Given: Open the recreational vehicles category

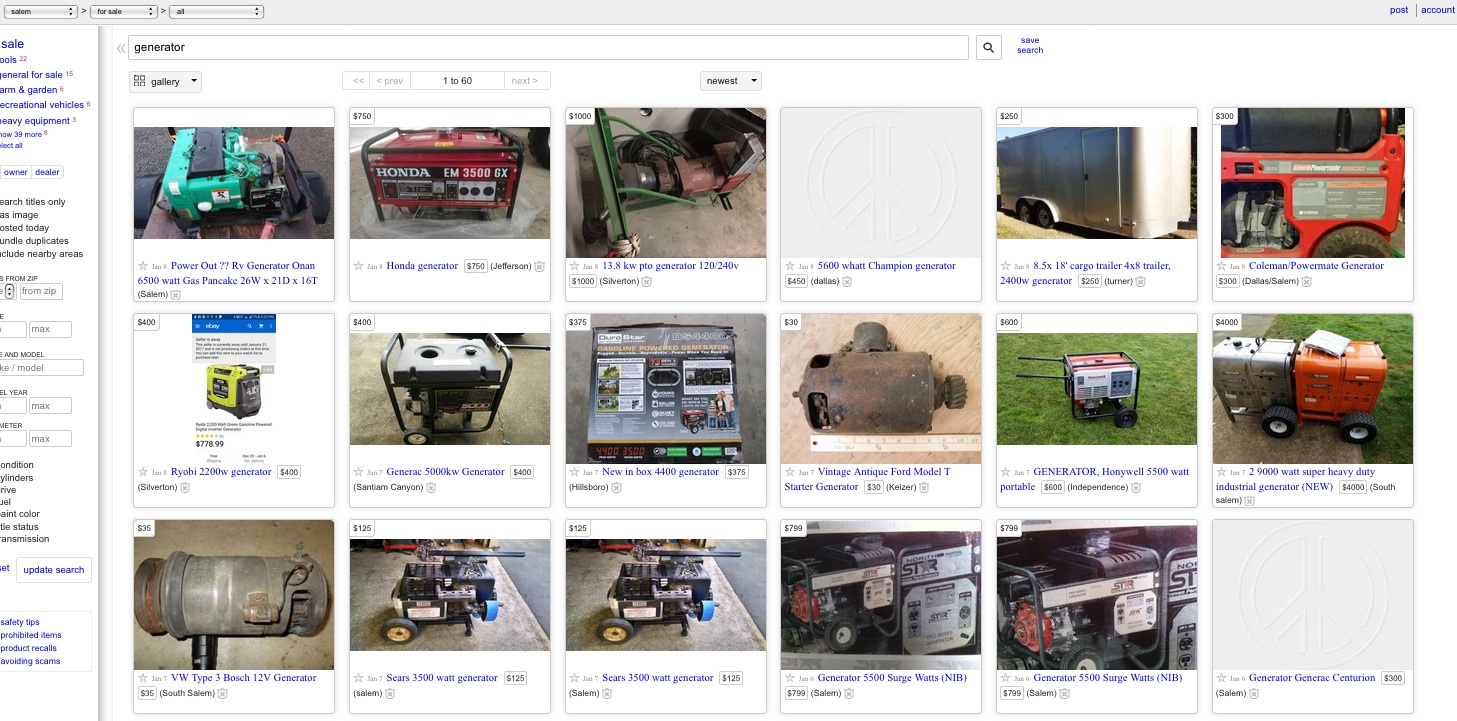Looking at the screenshot, I should point(41,105).
